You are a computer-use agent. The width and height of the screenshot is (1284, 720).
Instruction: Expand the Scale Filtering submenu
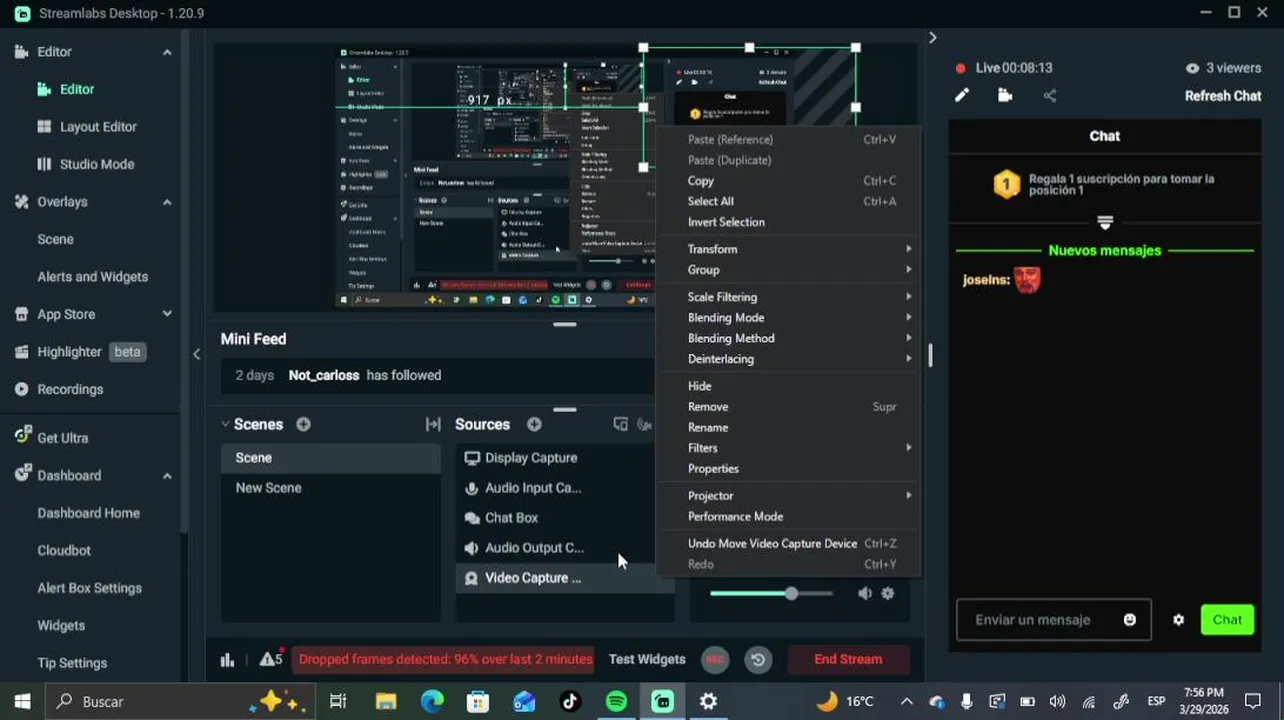point(790,297)
